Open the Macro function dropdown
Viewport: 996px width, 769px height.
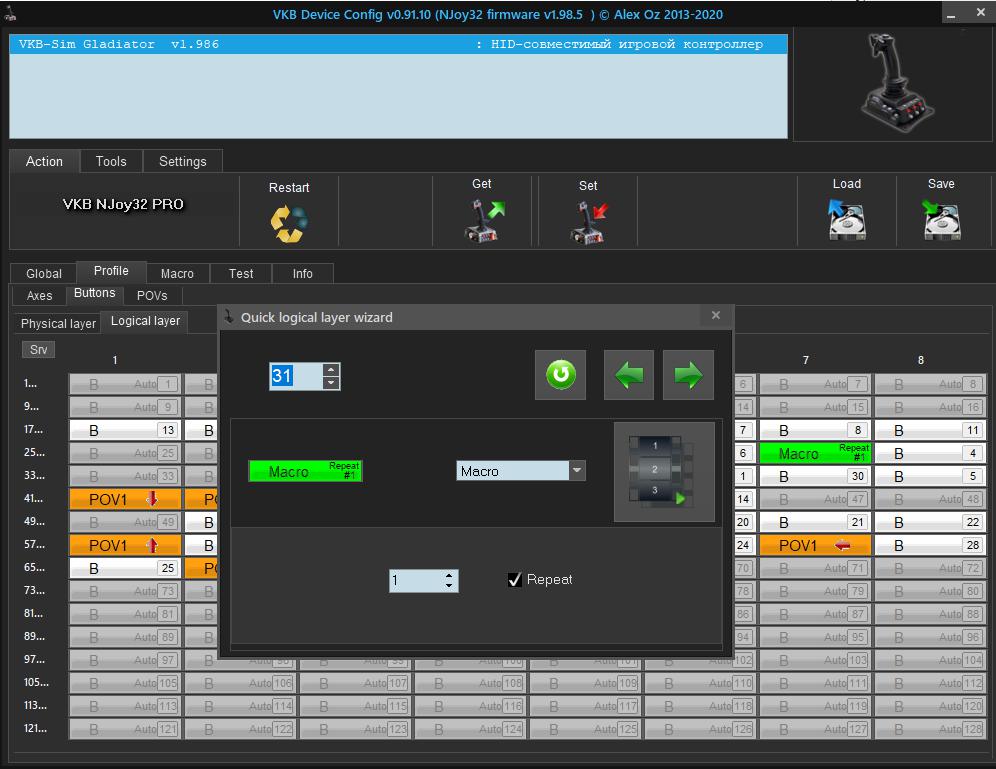(x=576, y=471)
